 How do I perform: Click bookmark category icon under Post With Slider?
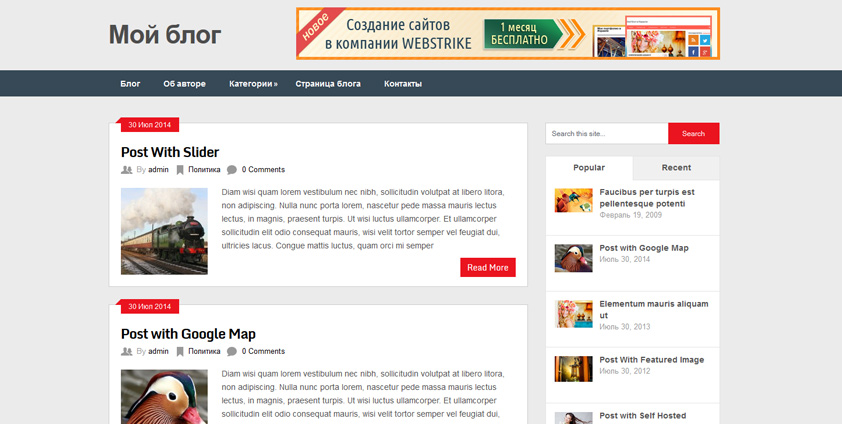(180, 170)
